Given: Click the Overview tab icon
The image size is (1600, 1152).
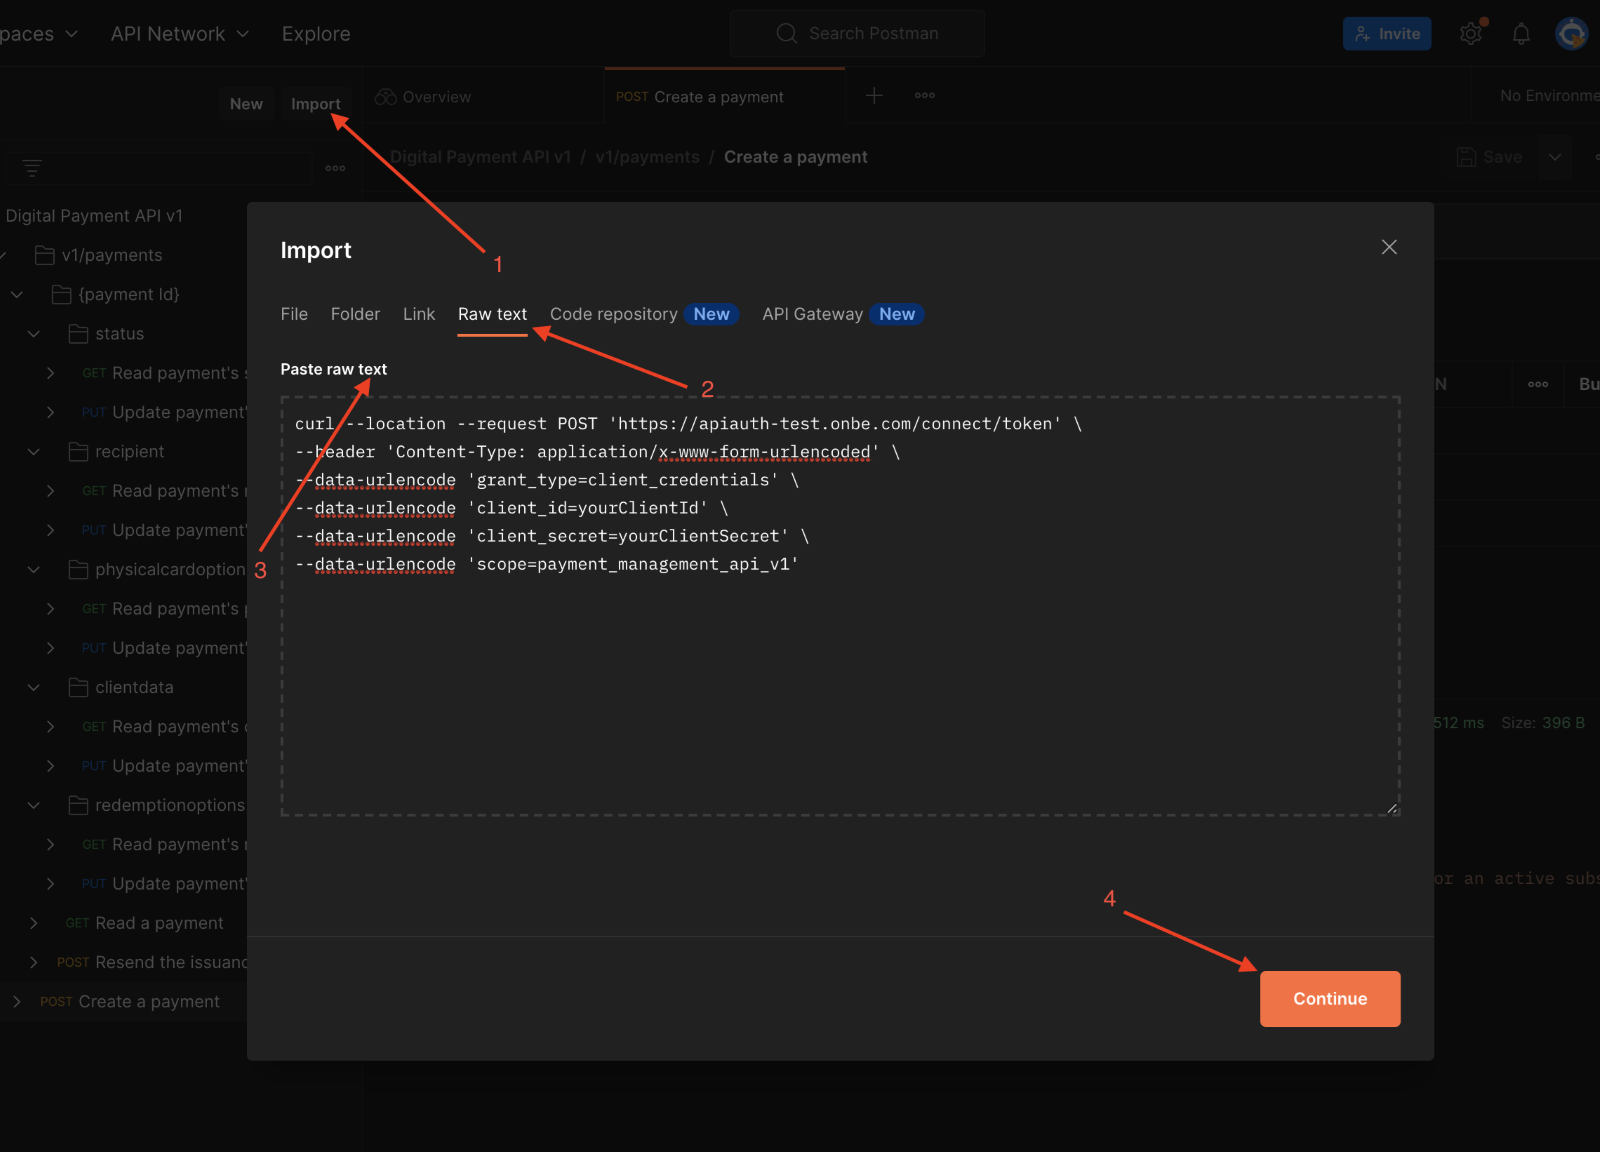Looking at the screenshot, I should 386,97.
